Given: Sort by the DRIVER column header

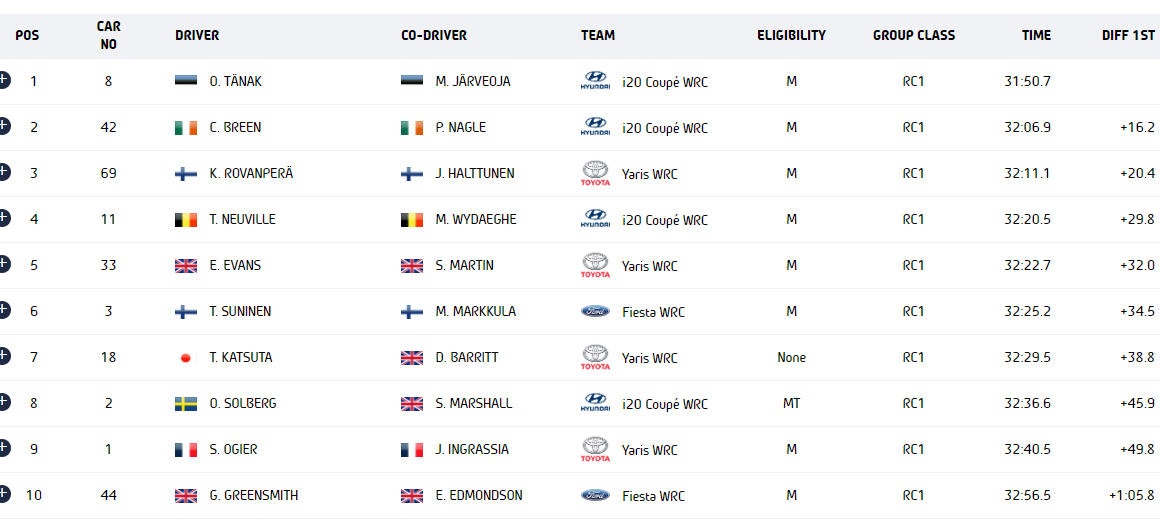Looking at the screenshot, I should point(197,35).
